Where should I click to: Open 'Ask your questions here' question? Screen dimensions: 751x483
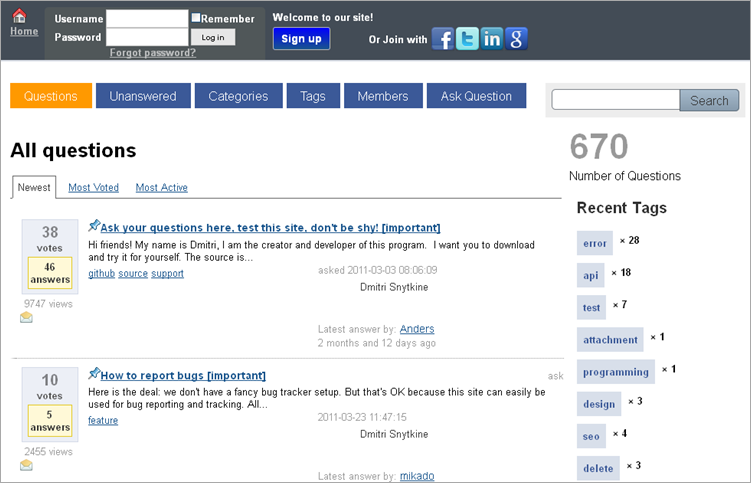(270, 228)
